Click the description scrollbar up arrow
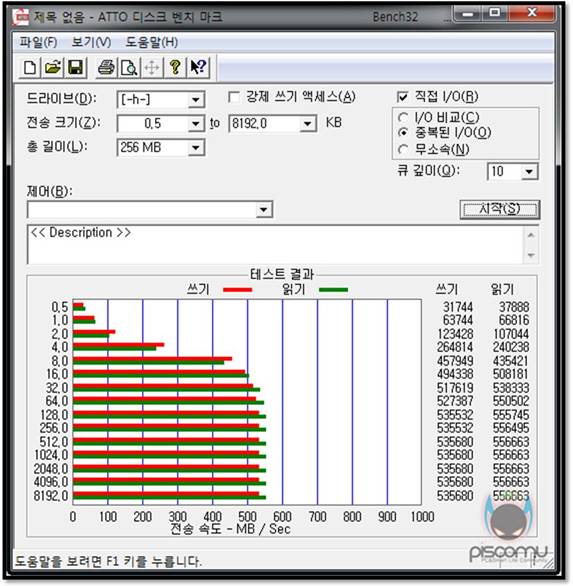 point(531,235)
